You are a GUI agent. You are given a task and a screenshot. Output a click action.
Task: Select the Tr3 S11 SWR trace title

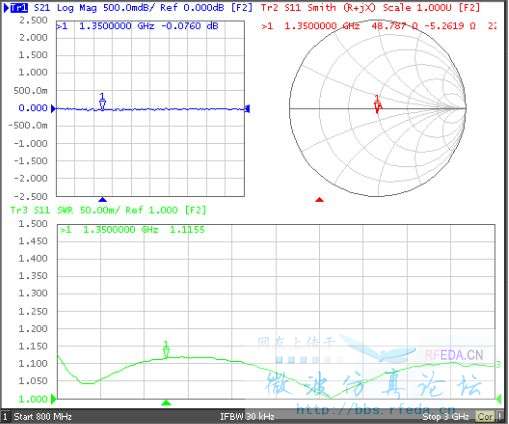point(109,210)
